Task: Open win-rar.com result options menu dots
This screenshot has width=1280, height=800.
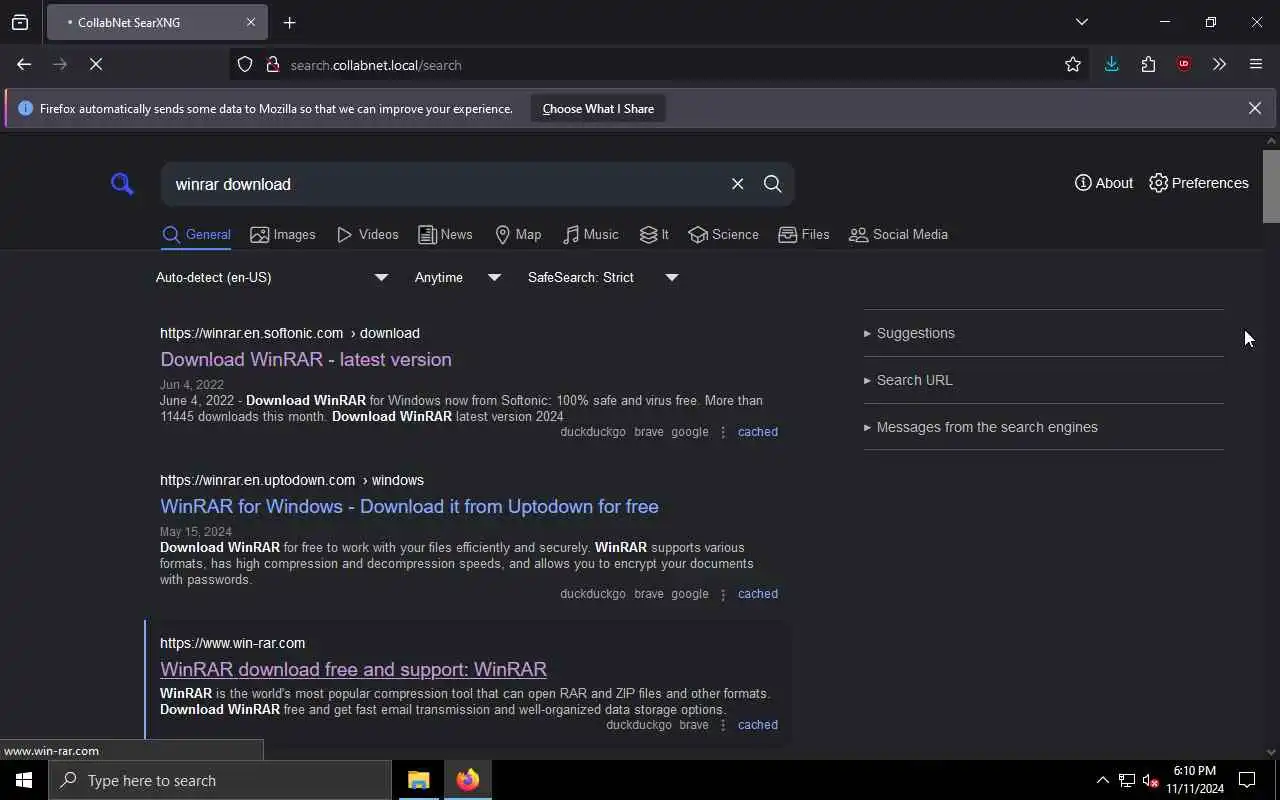Action: [x=723, y=725]
